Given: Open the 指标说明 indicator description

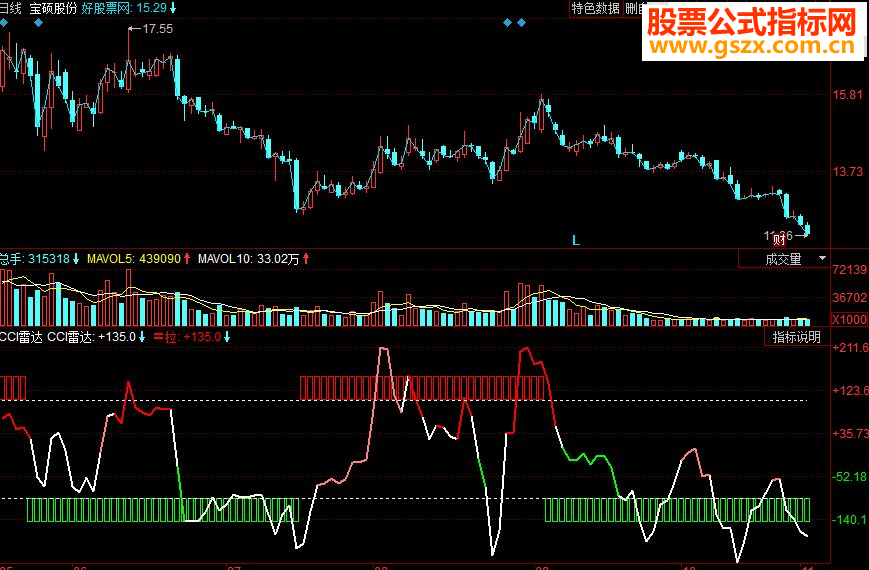Looking at the screenshot, I should [x=796, y=337].
